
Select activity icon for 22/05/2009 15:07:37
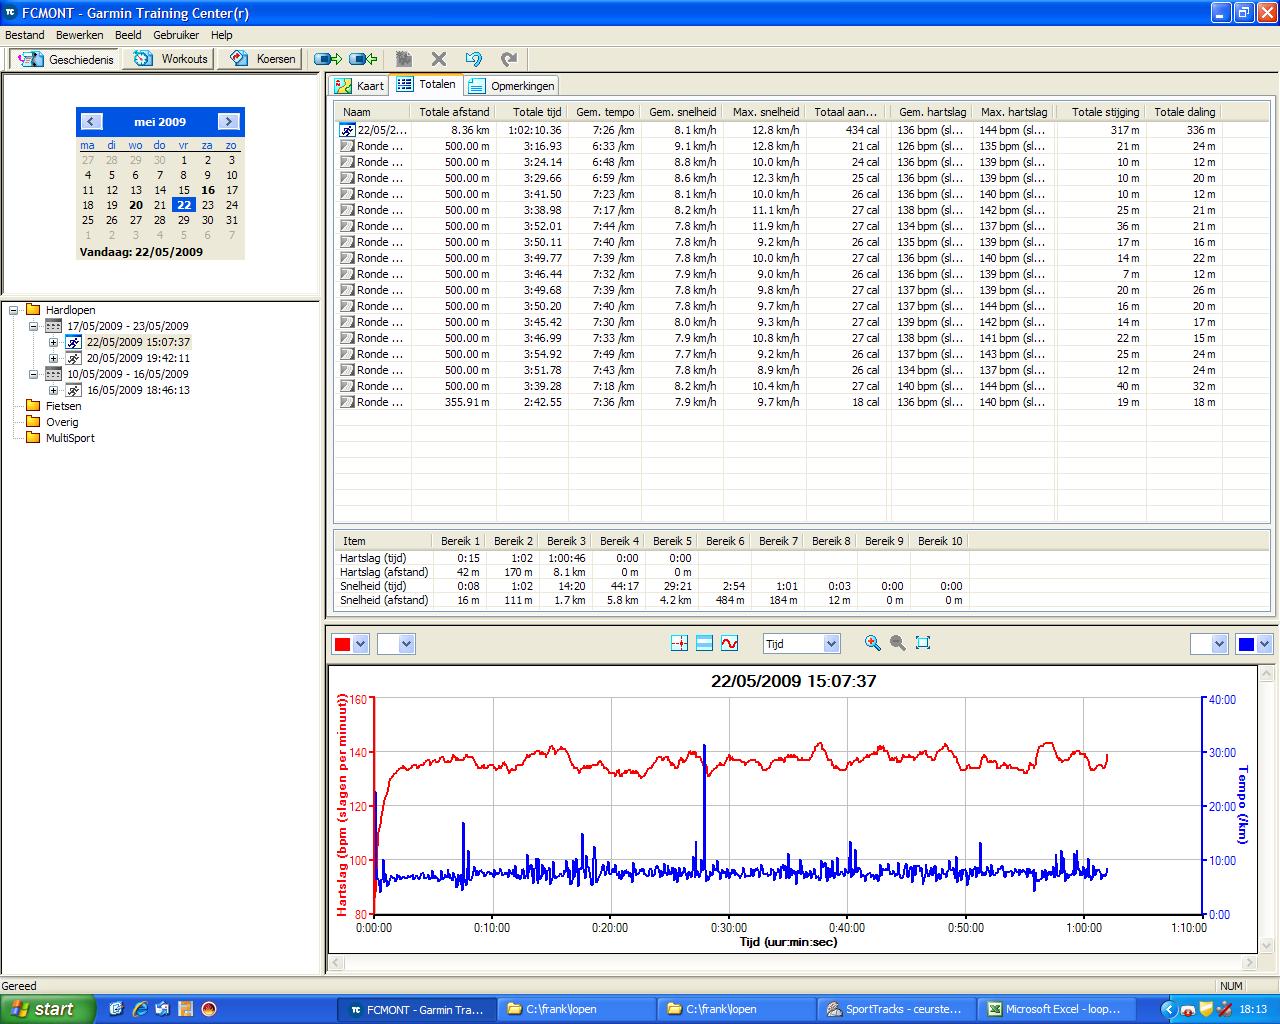click(73, 342)
